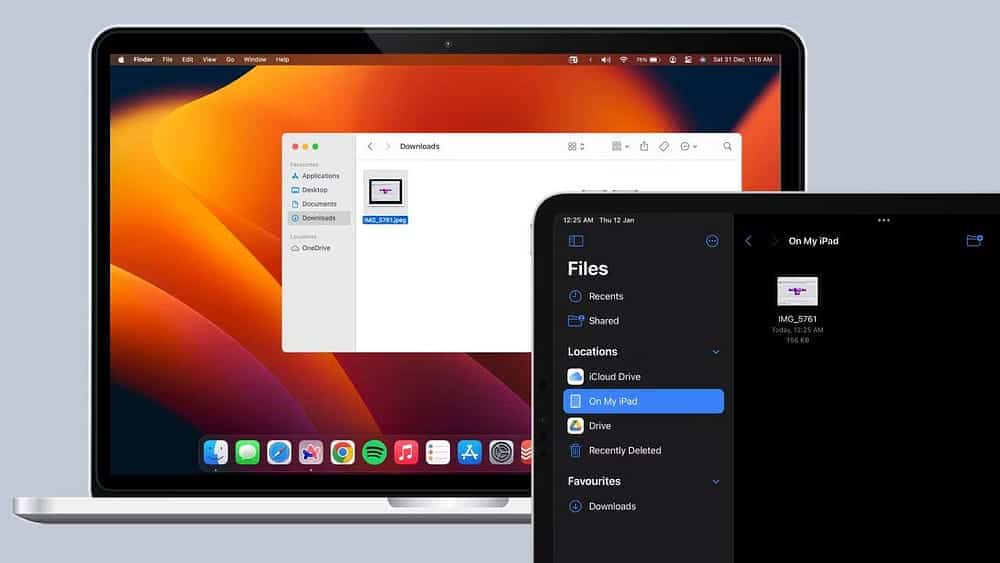Open System Settings in the dock
This screenshot has width=1000, height=563.
[x=501, y=452]
